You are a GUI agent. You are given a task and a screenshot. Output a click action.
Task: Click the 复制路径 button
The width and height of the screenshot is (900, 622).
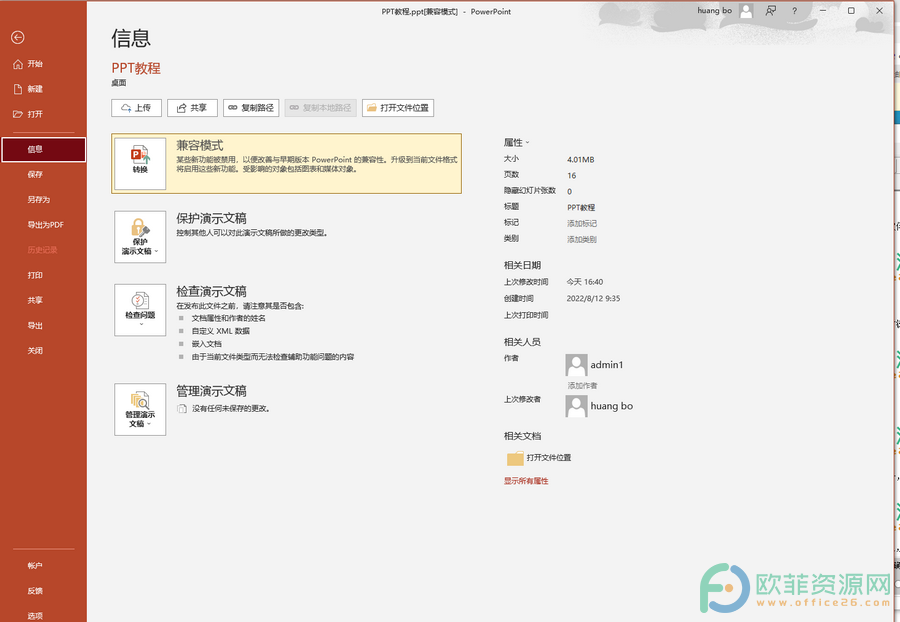tap(251, 108)
